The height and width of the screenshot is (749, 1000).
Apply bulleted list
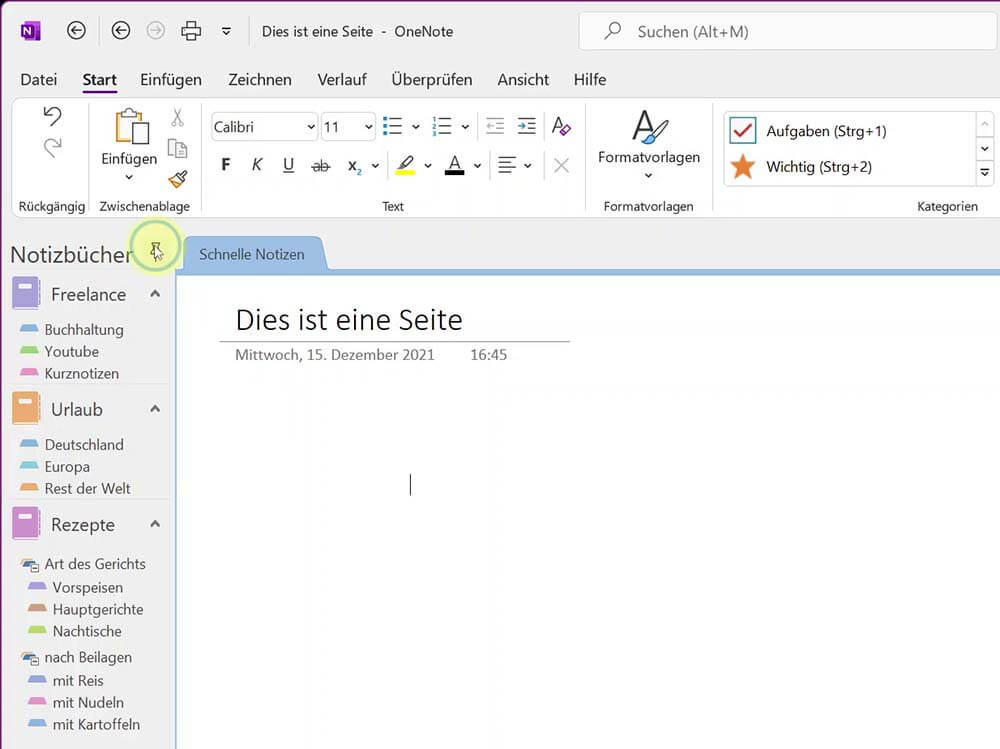392,126
